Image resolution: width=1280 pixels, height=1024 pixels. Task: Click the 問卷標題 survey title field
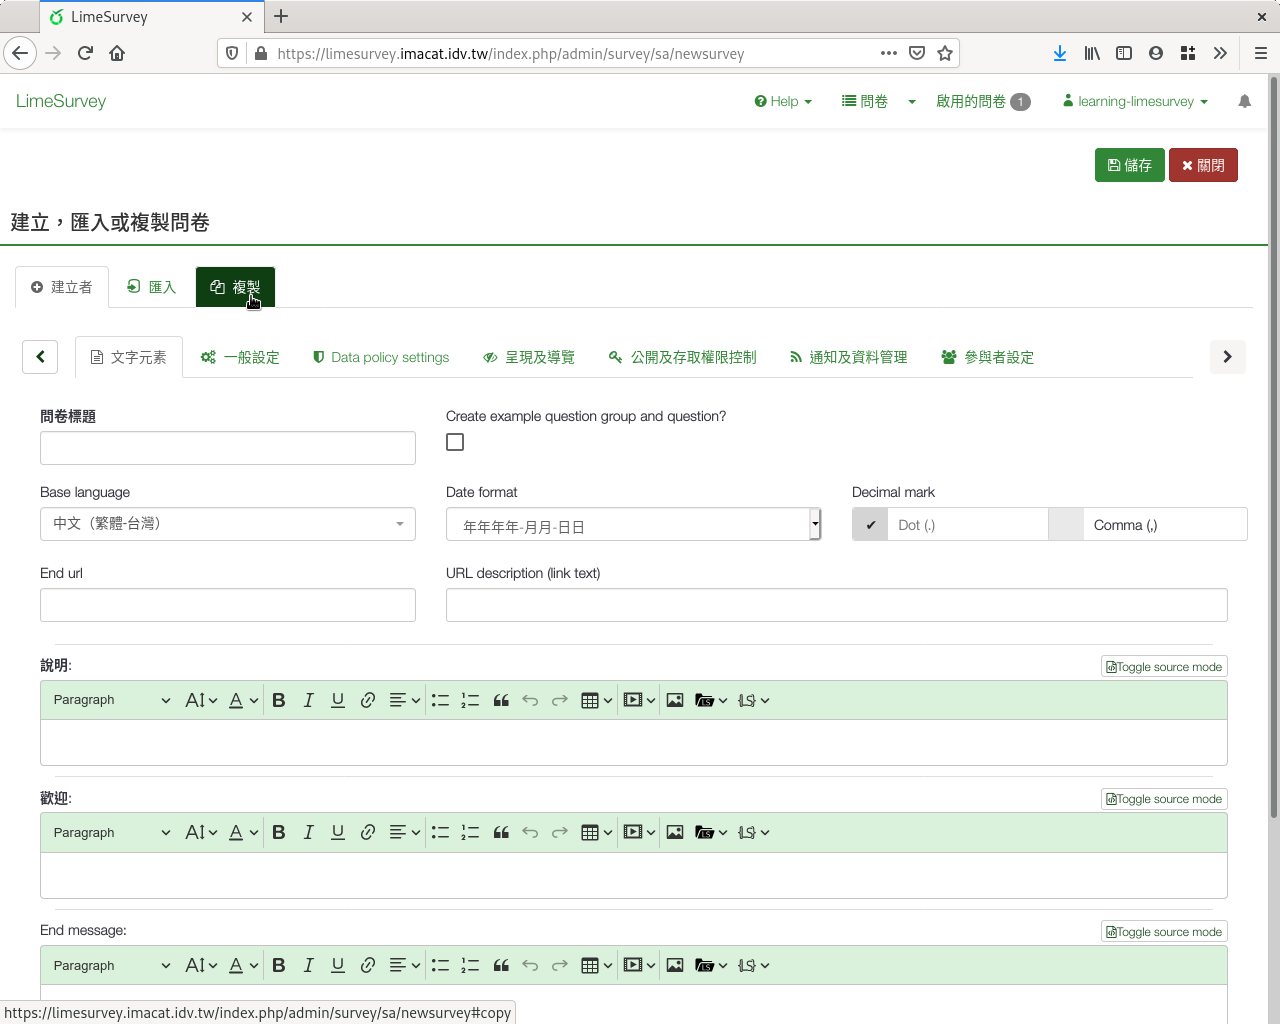[228, 448]
